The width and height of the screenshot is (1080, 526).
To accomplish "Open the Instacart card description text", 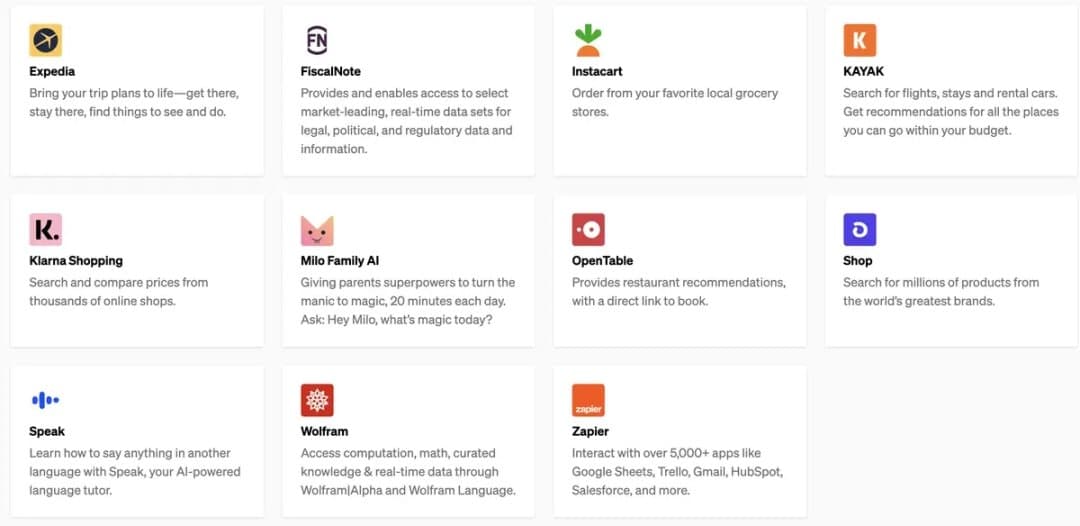I will point(675,102).
